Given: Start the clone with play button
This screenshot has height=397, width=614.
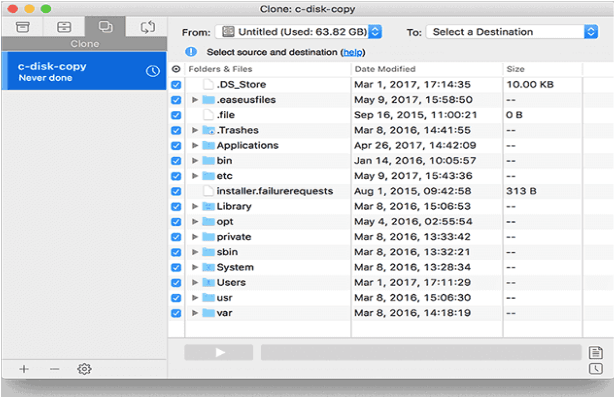Looking at the screenshot, I should tap(219, 352).
